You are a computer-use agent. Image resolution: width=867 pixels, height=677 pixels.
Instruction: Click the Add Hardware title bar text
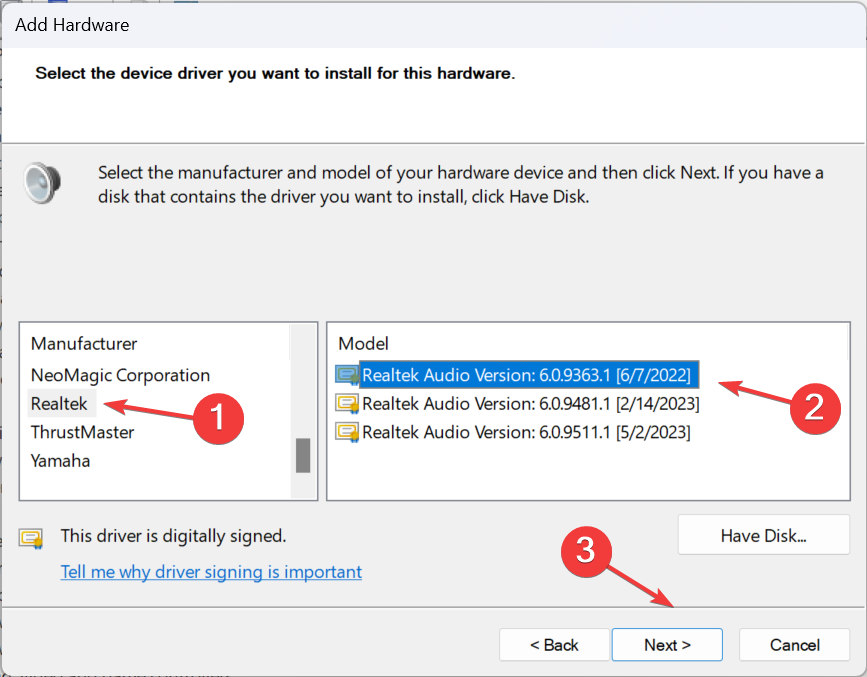72,25
